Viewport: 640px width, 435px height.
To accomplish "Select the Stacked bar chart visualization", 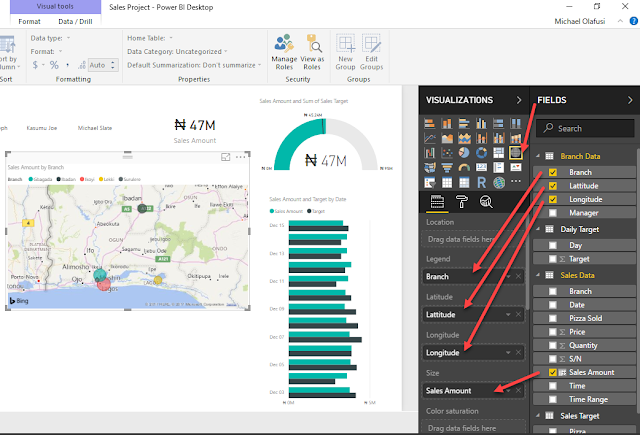I will pos(429,123).
